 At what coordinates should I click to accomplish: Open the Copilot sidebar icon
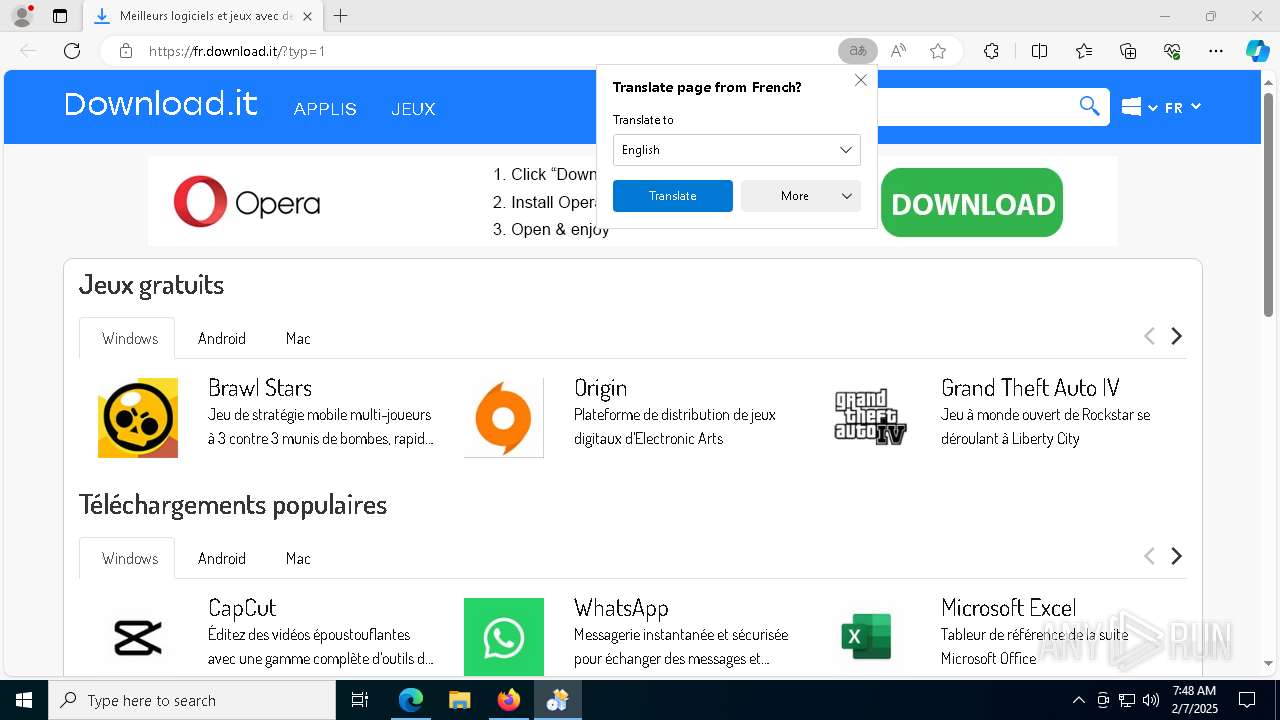pos(1257,51)
